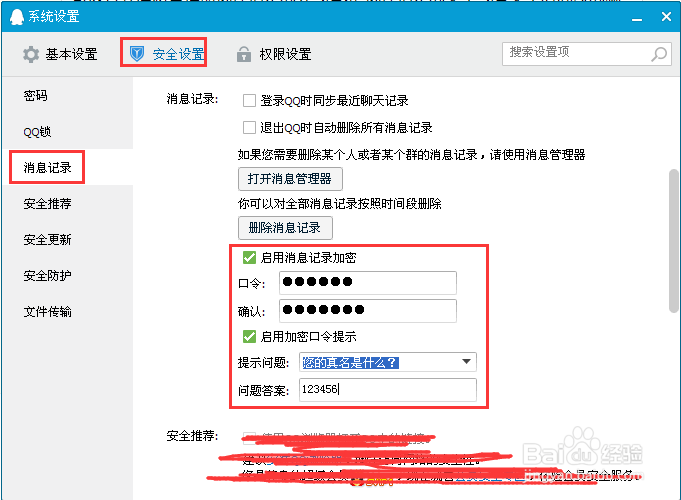Uncheck 启用加密口令提示 checkbox
The width and height of the screenshot is (681, 500).
(249, 336)
